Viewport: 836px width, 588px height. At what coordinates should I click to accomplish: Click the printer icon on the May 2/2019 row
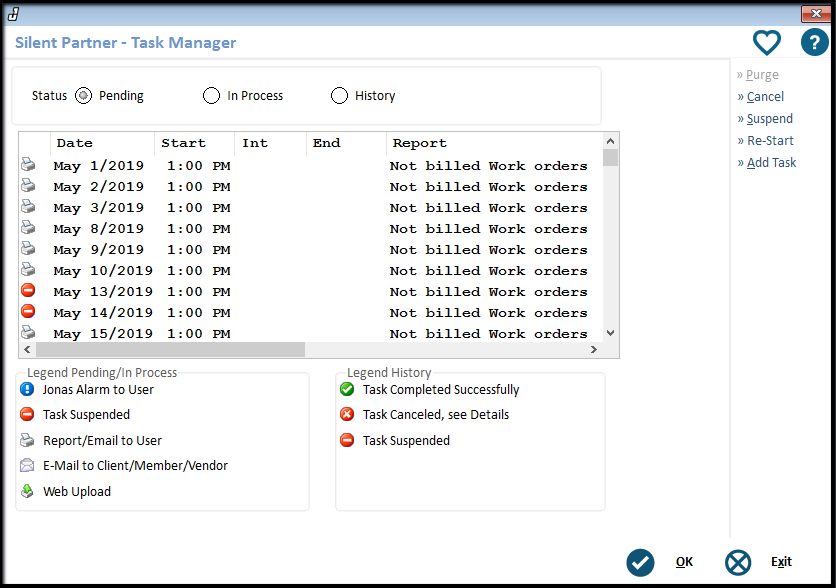28,186
